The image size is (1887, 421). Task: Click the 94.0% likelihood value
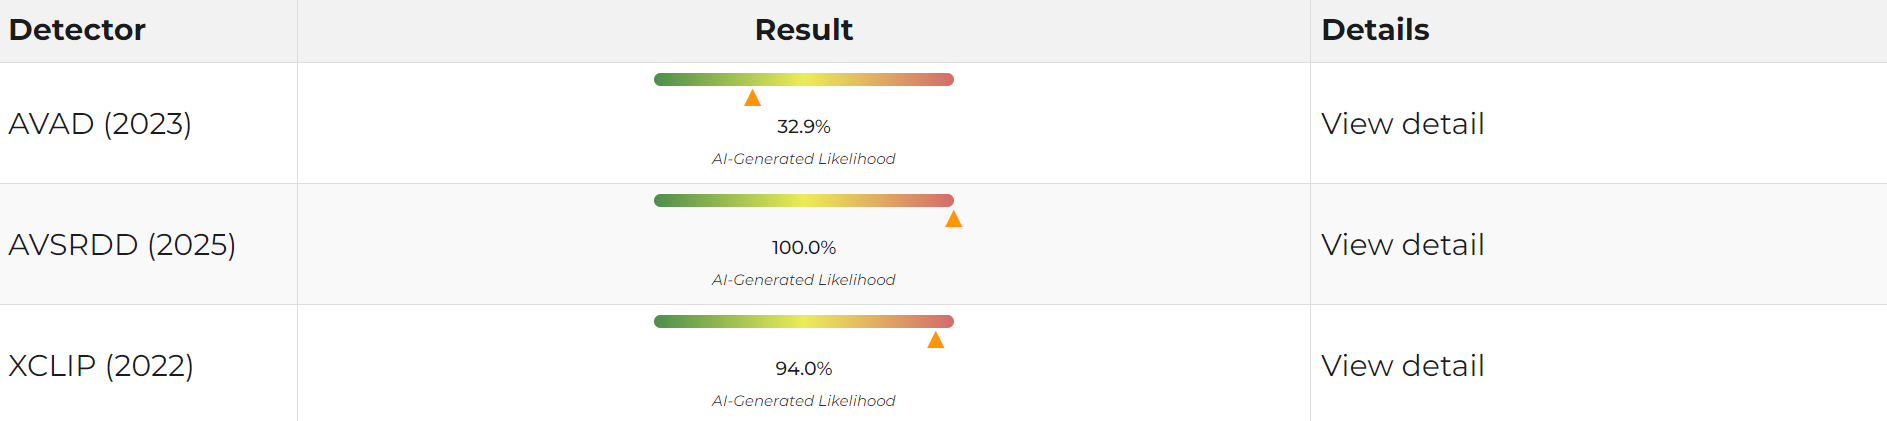coord(803,369)
